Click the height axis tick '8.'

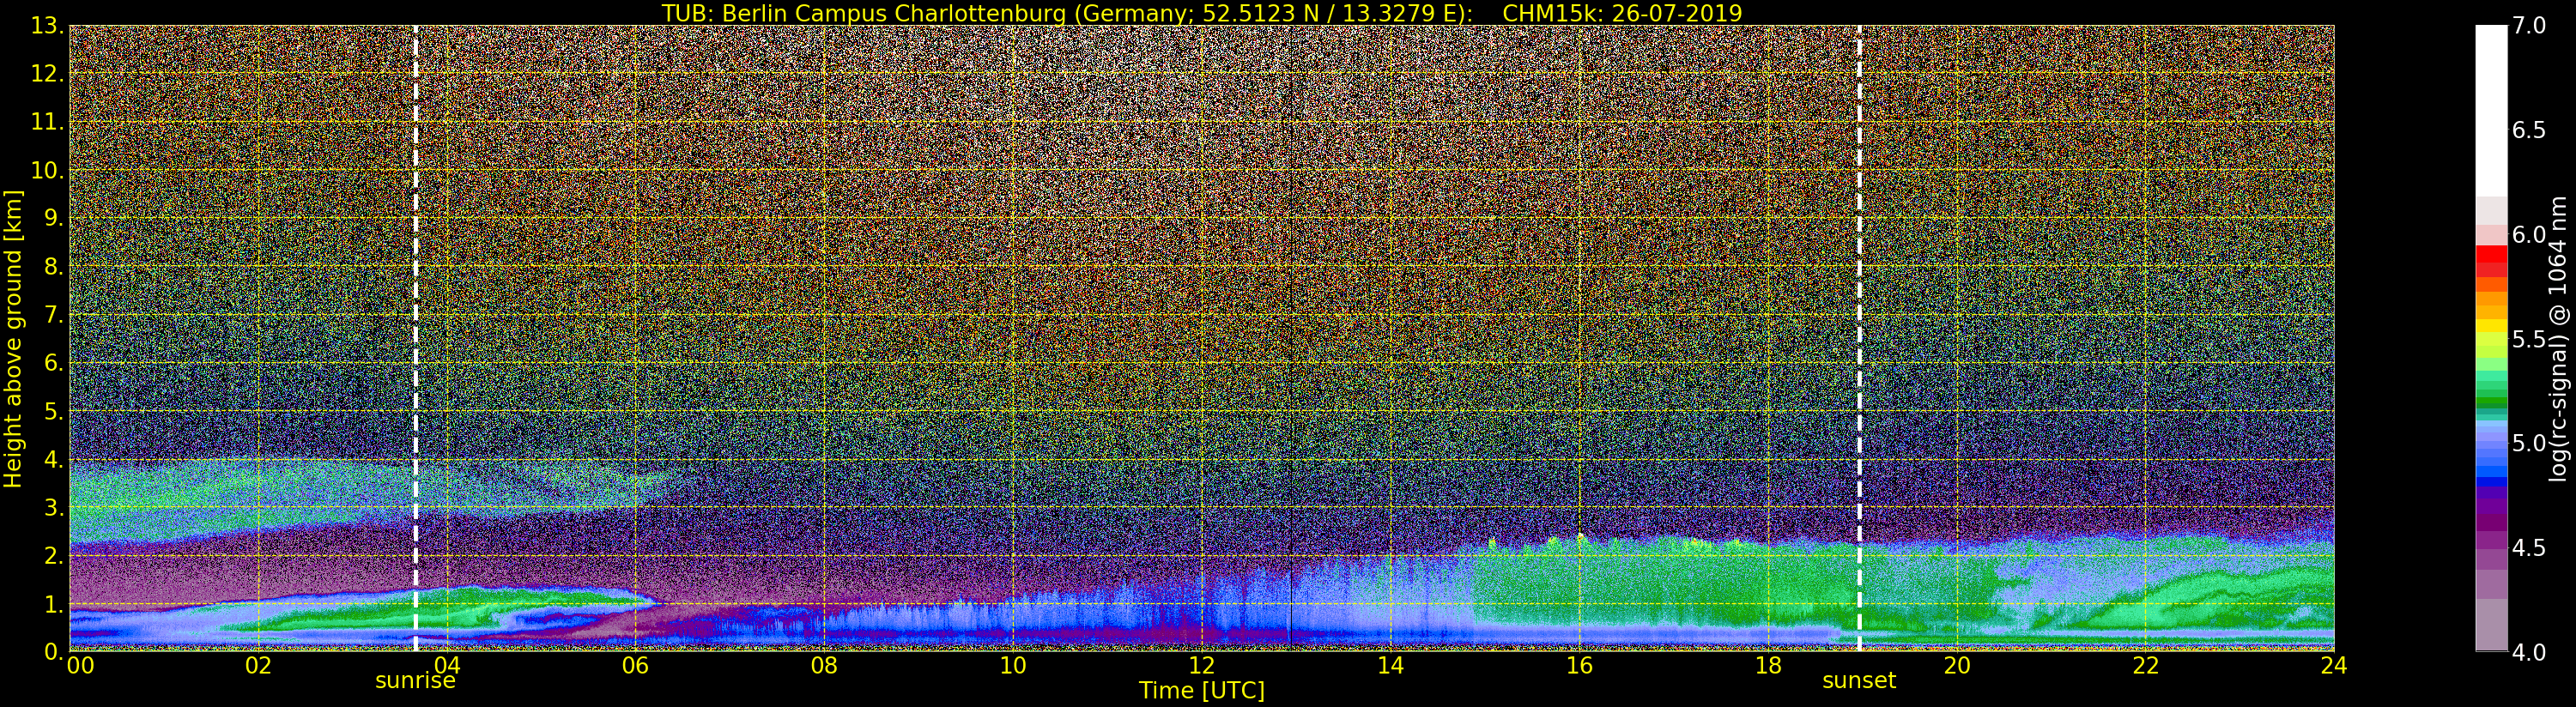coord(54,267)
